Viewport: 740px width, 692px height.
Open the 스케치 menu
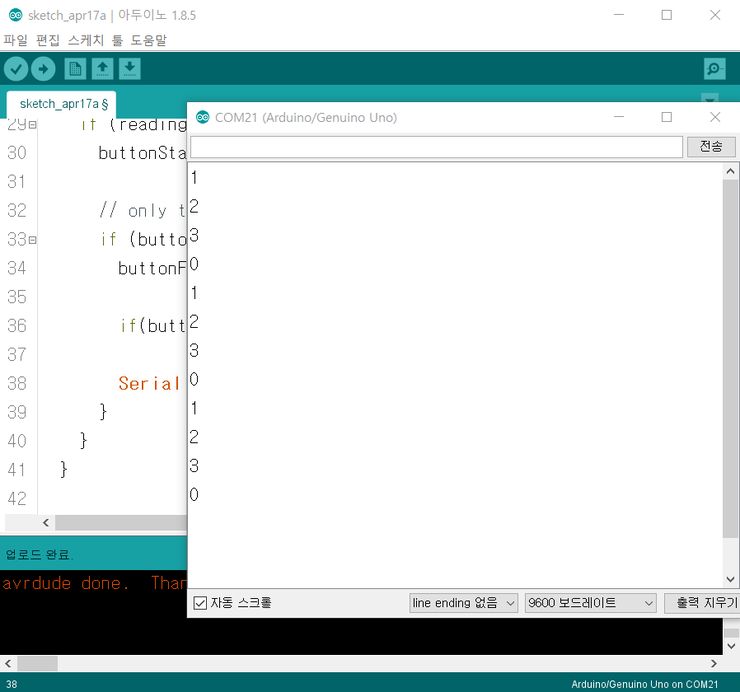(x=85, y=41)
